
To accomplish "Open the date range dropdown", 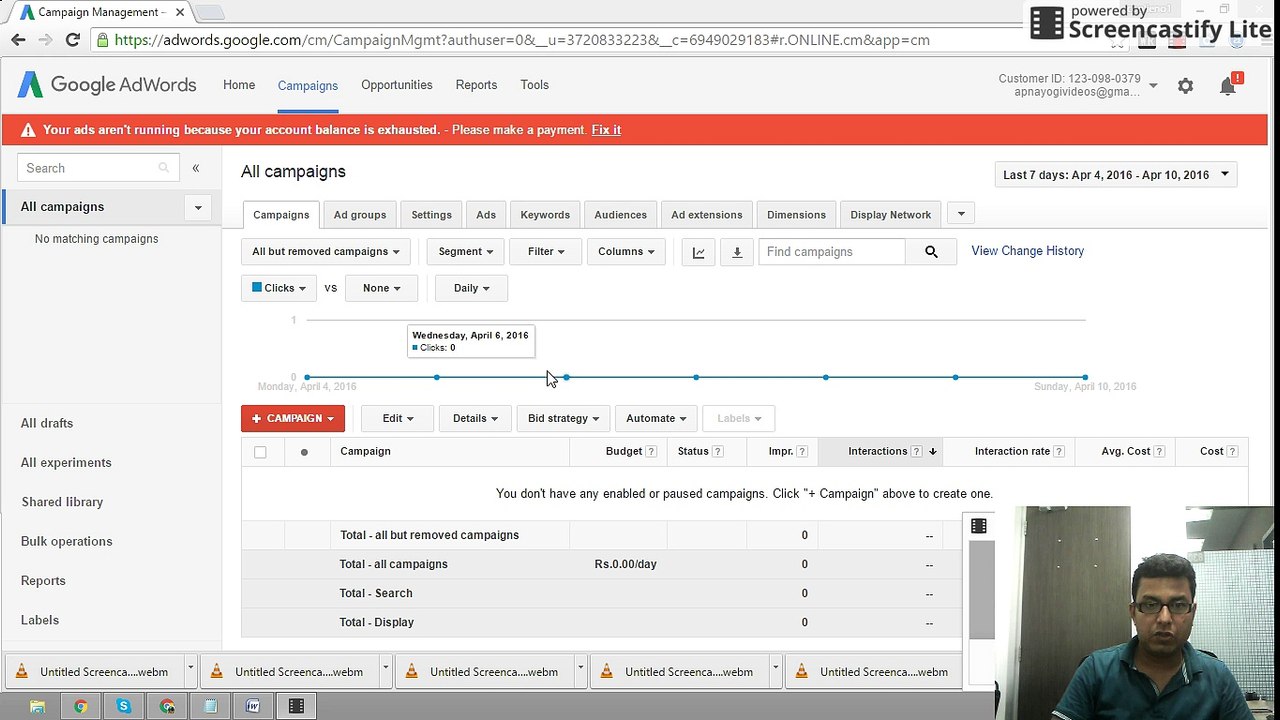I will pos(1116,175).
